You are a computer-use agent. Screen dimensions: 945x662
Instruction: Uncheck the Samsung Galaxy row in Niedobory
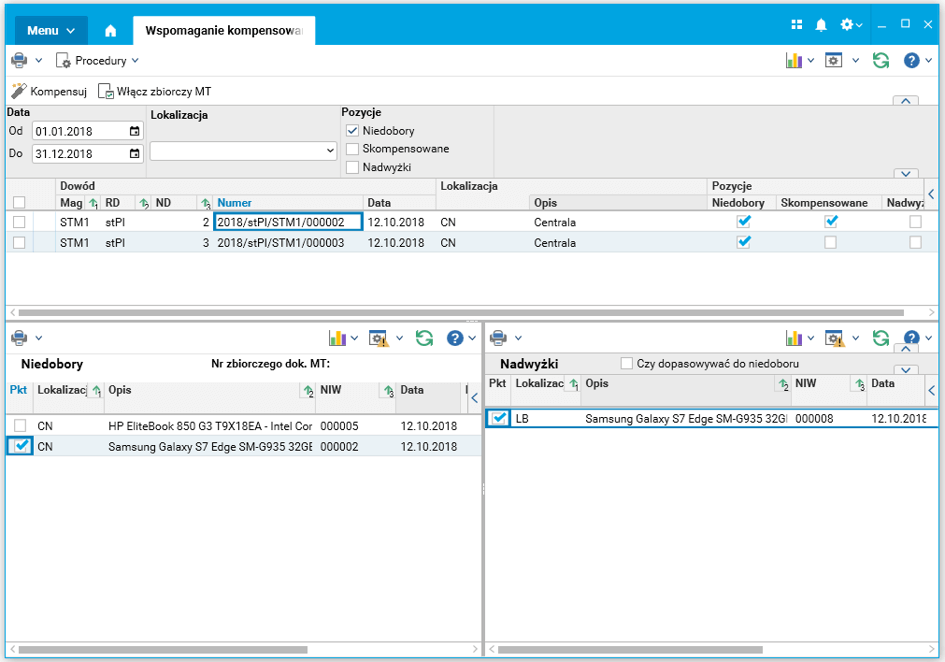(20, 447)
